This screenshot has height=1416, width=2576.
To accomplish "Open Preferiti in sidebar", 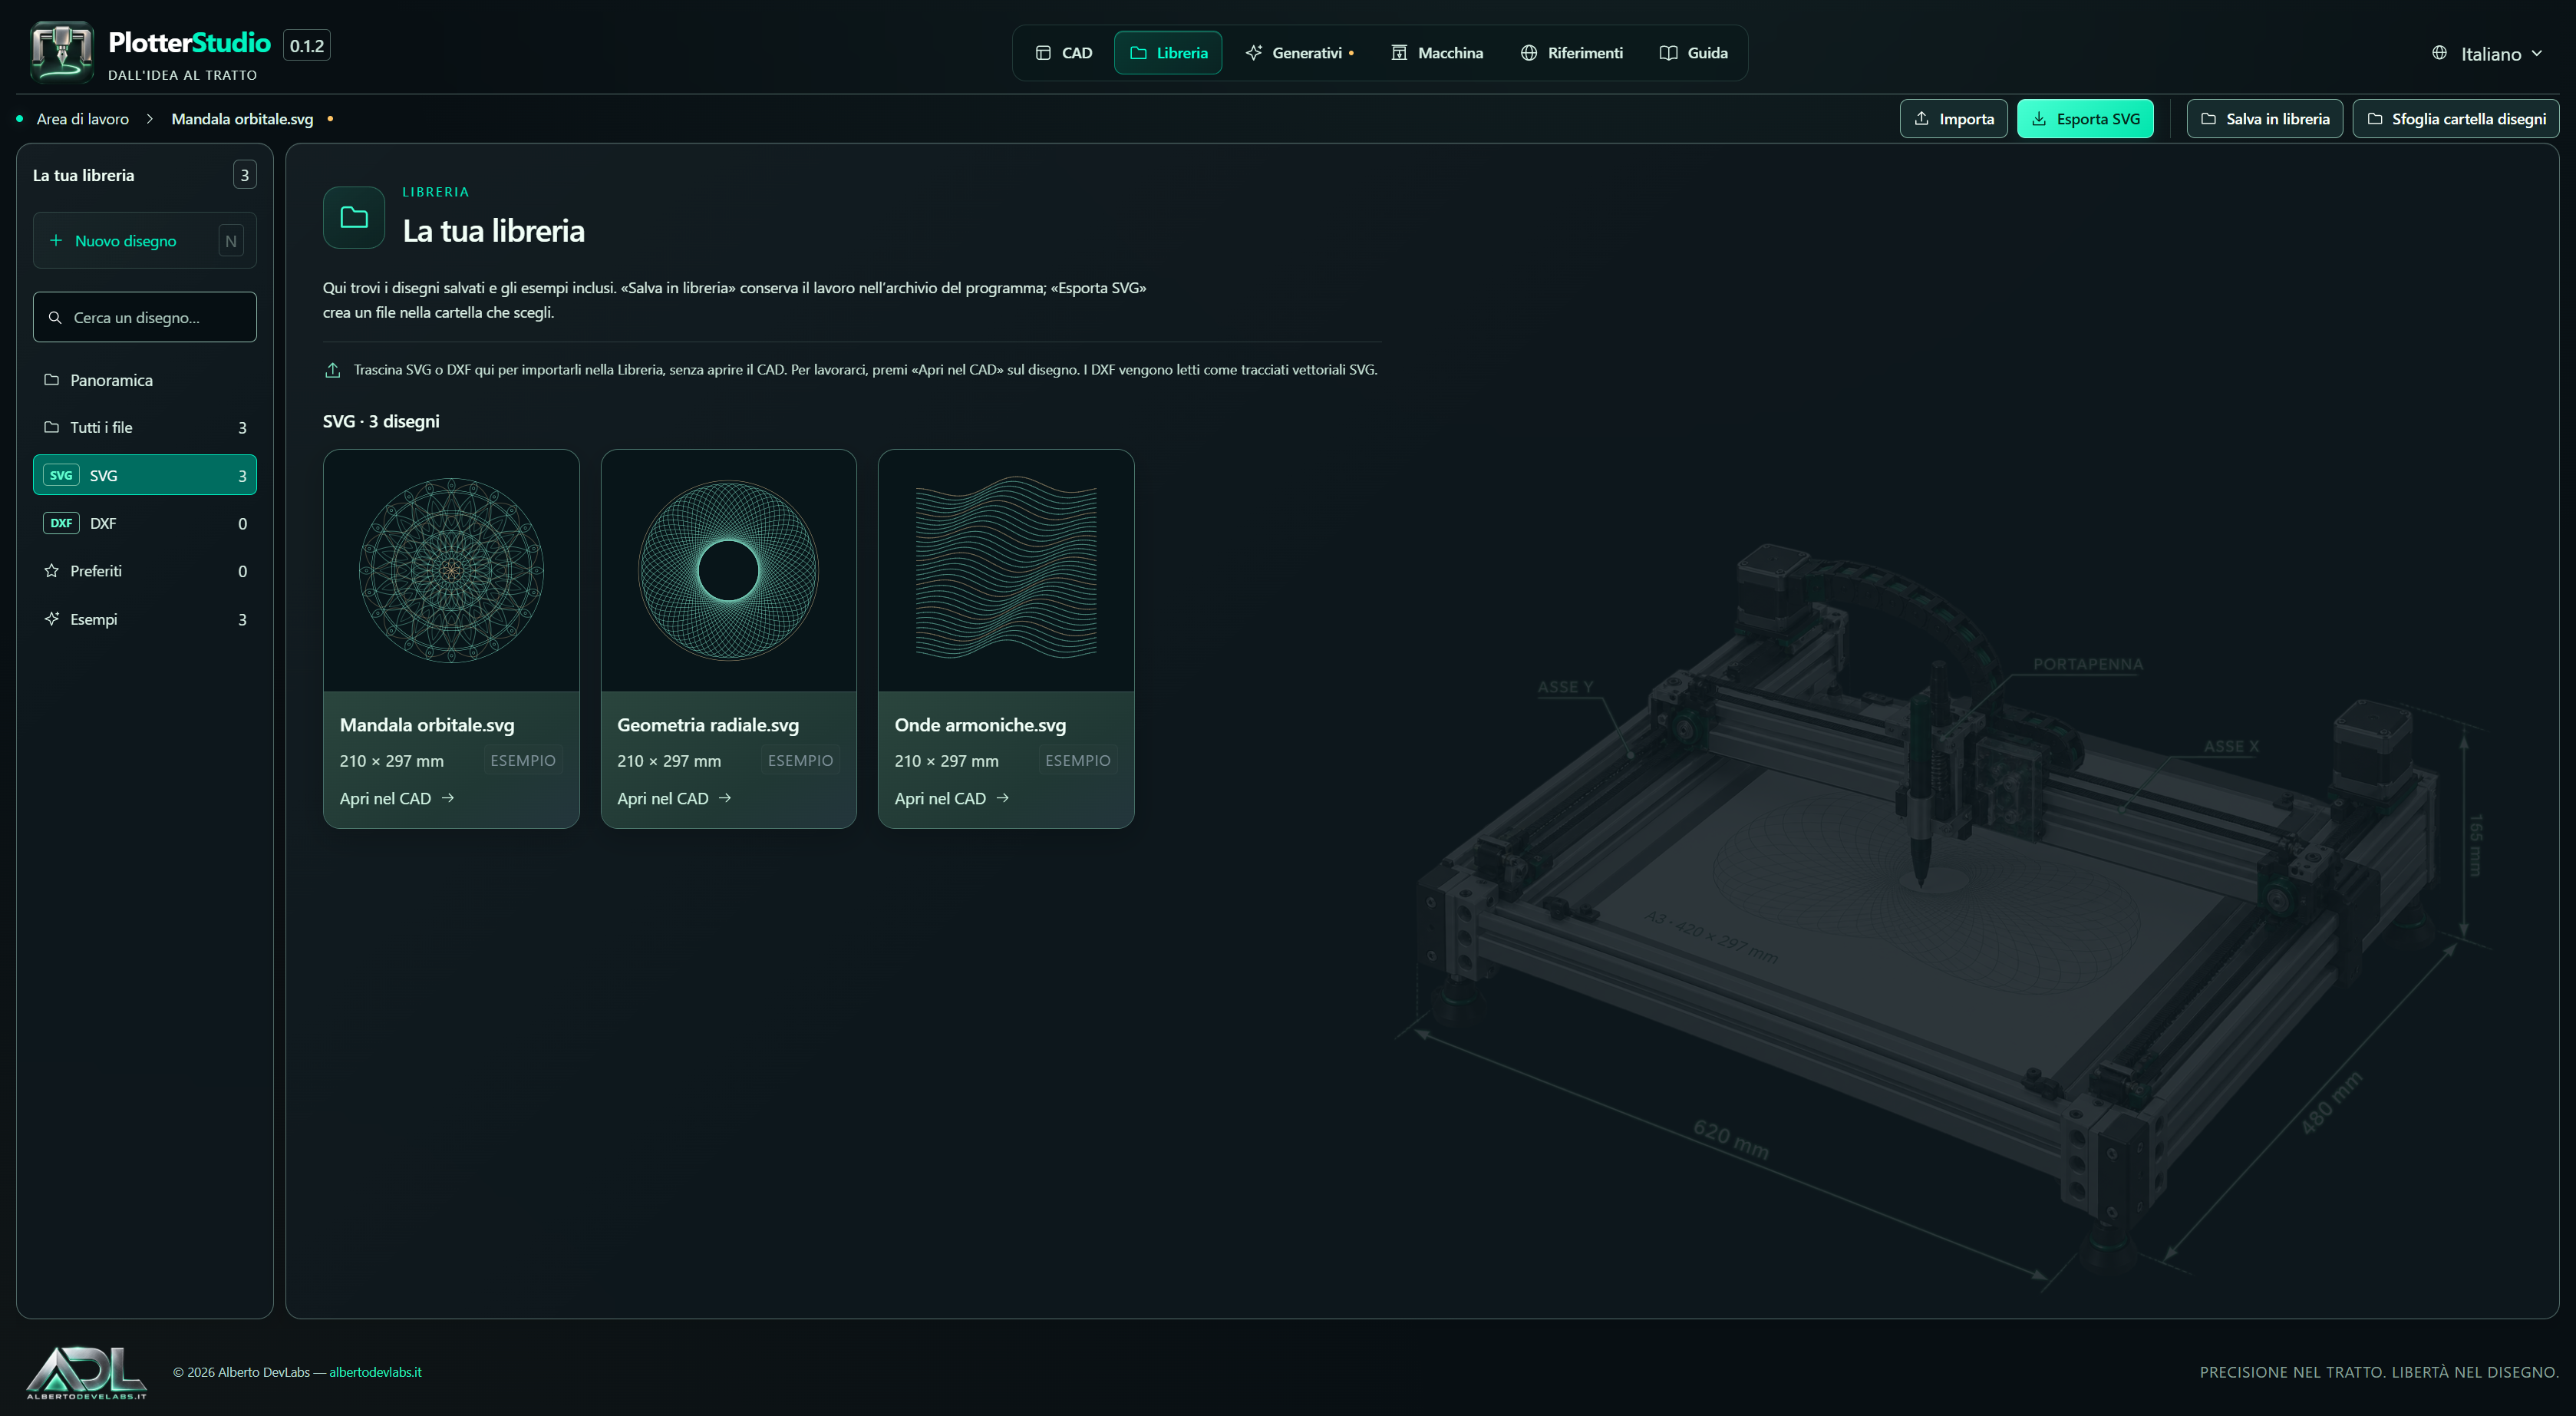I will click(145, 571).
